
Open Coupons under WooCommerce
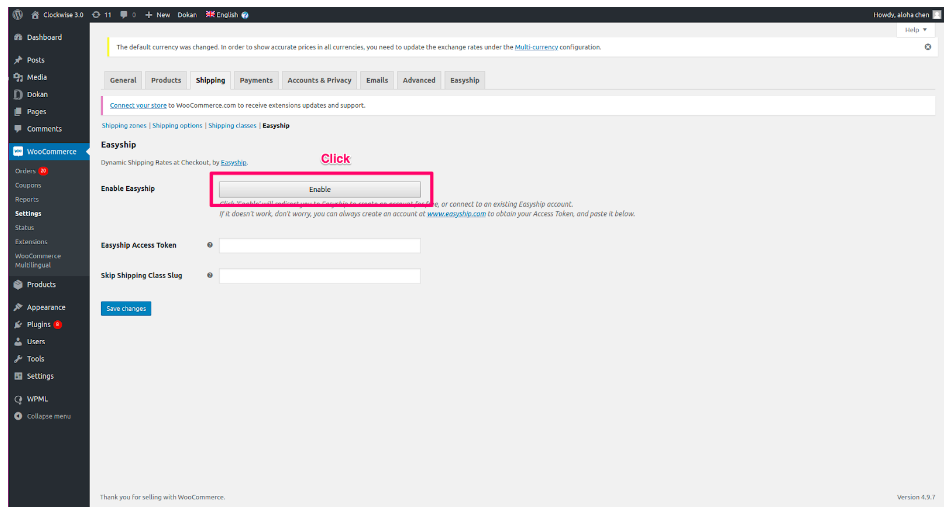tap(29, 186)
